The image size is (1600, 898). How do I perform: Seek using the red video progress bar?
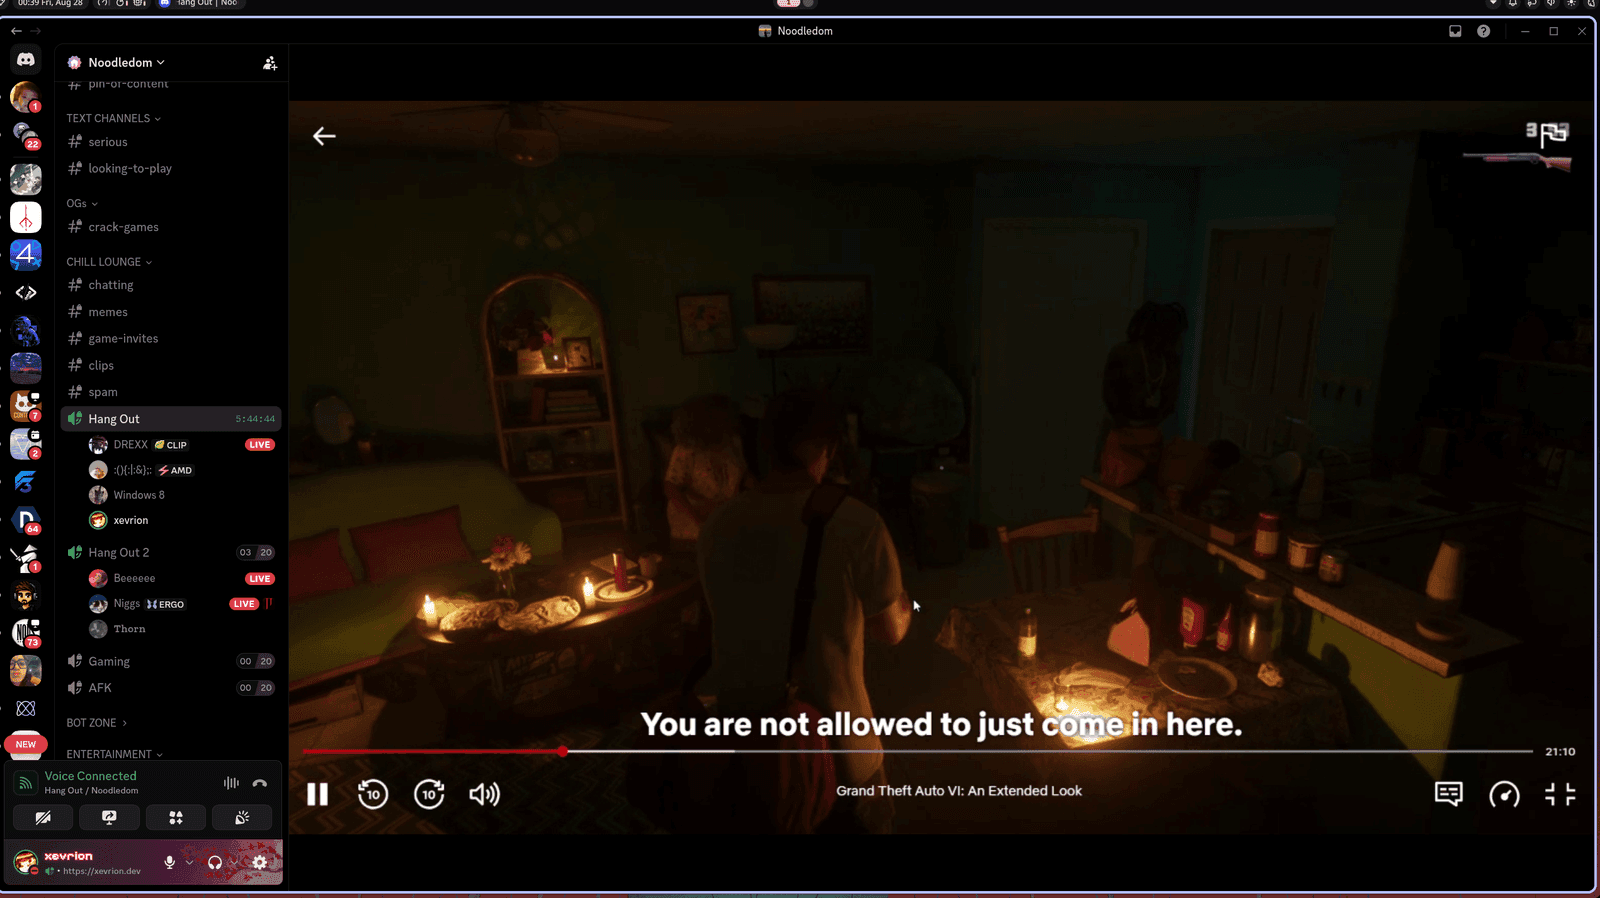(917, 751)
